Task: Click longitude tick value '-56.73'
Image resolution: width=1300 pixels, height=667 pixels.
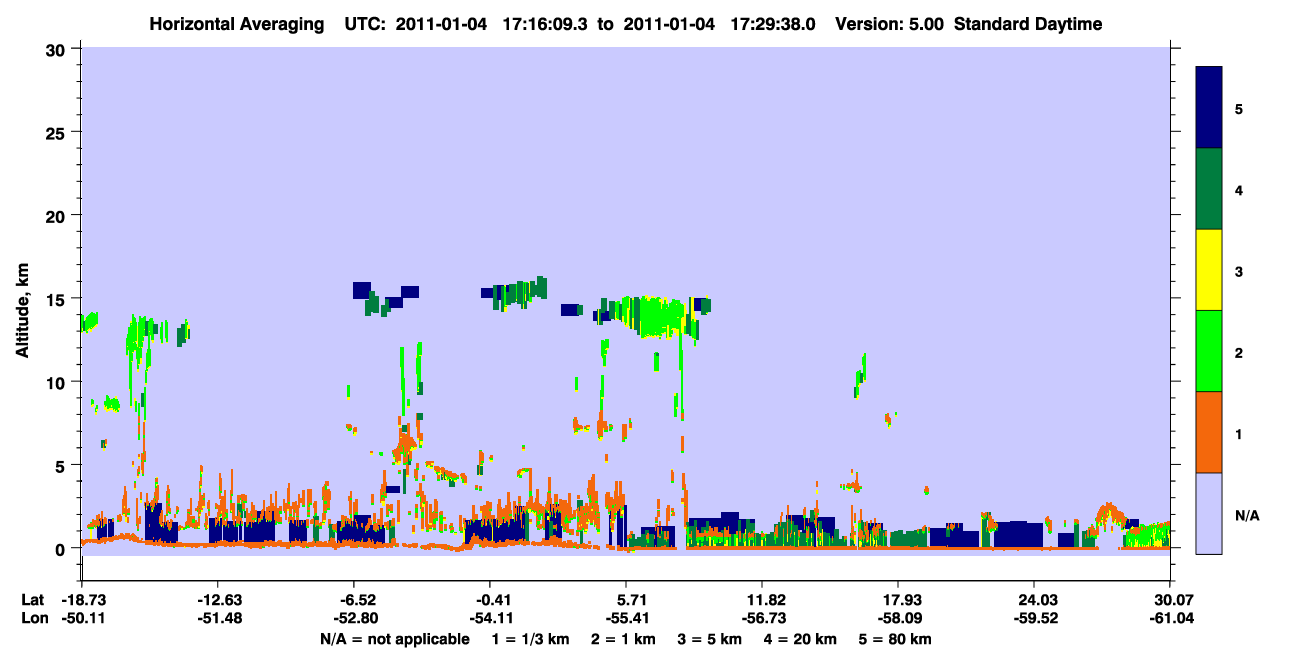Action: [762, 618]
